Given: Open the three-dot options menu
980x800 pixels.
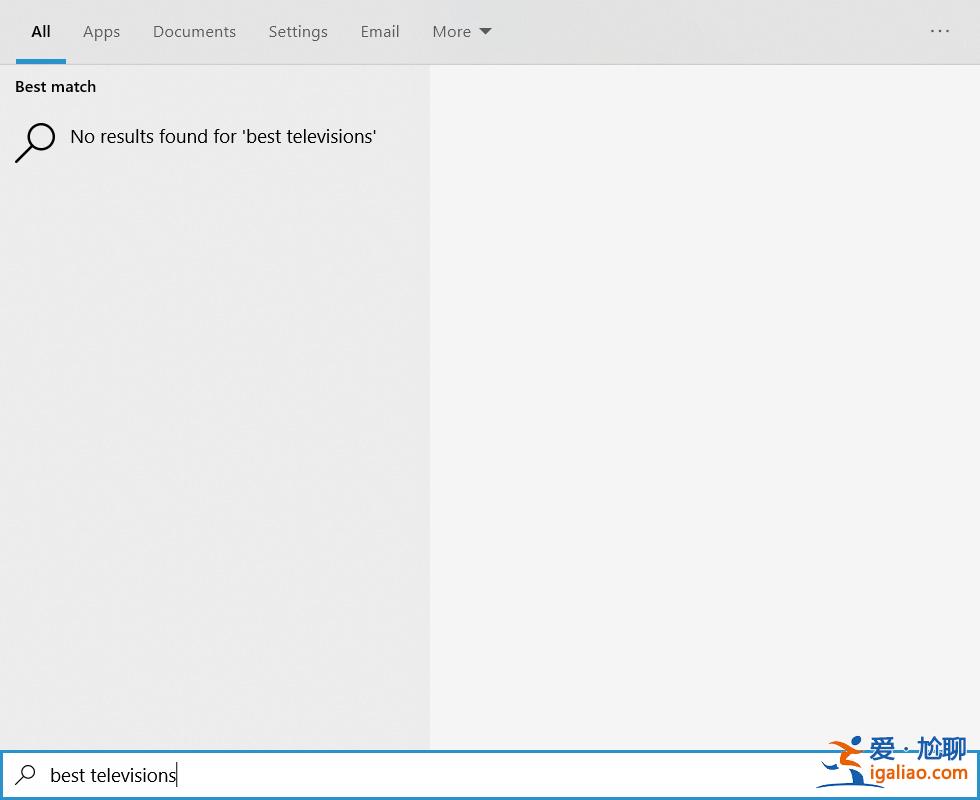Looking at the screenshot, I should tap(940, 31).
